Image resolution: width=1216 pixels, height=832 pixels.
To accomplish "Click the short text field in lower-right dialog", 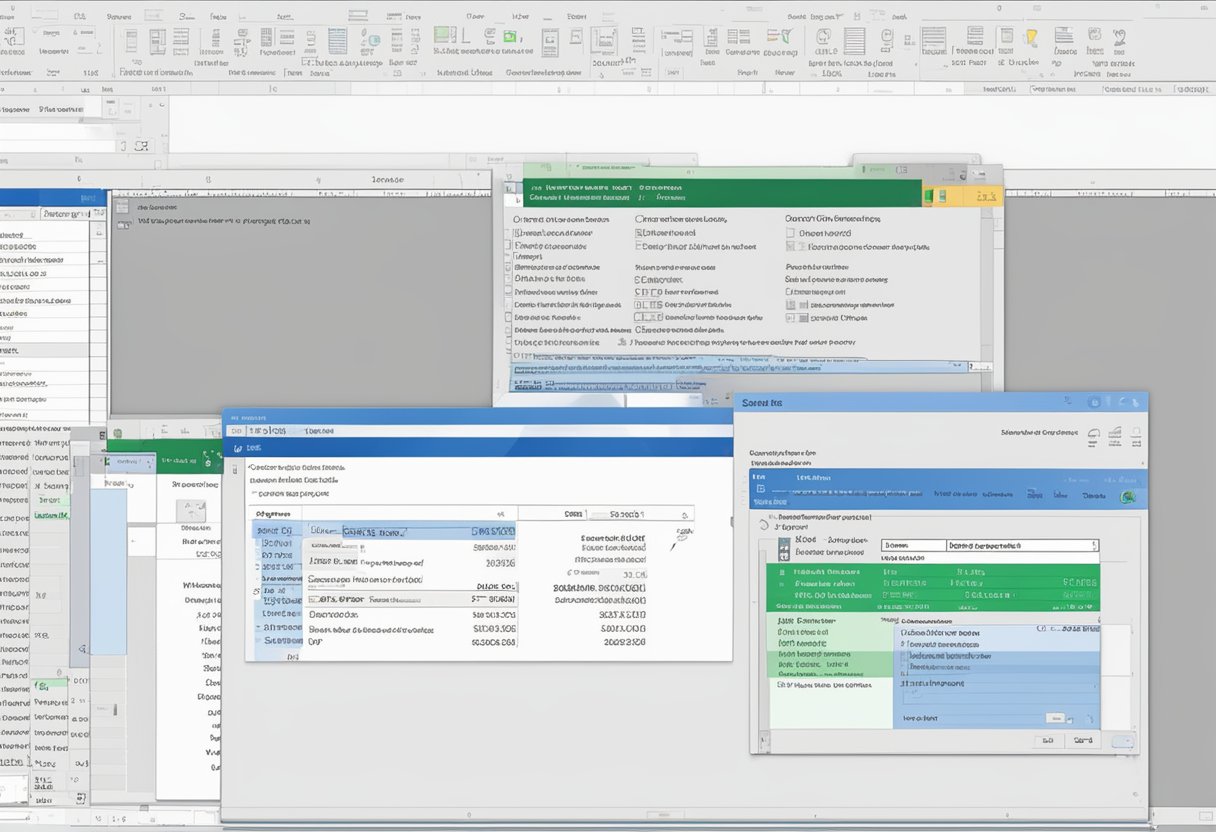I will coord(912,546).
